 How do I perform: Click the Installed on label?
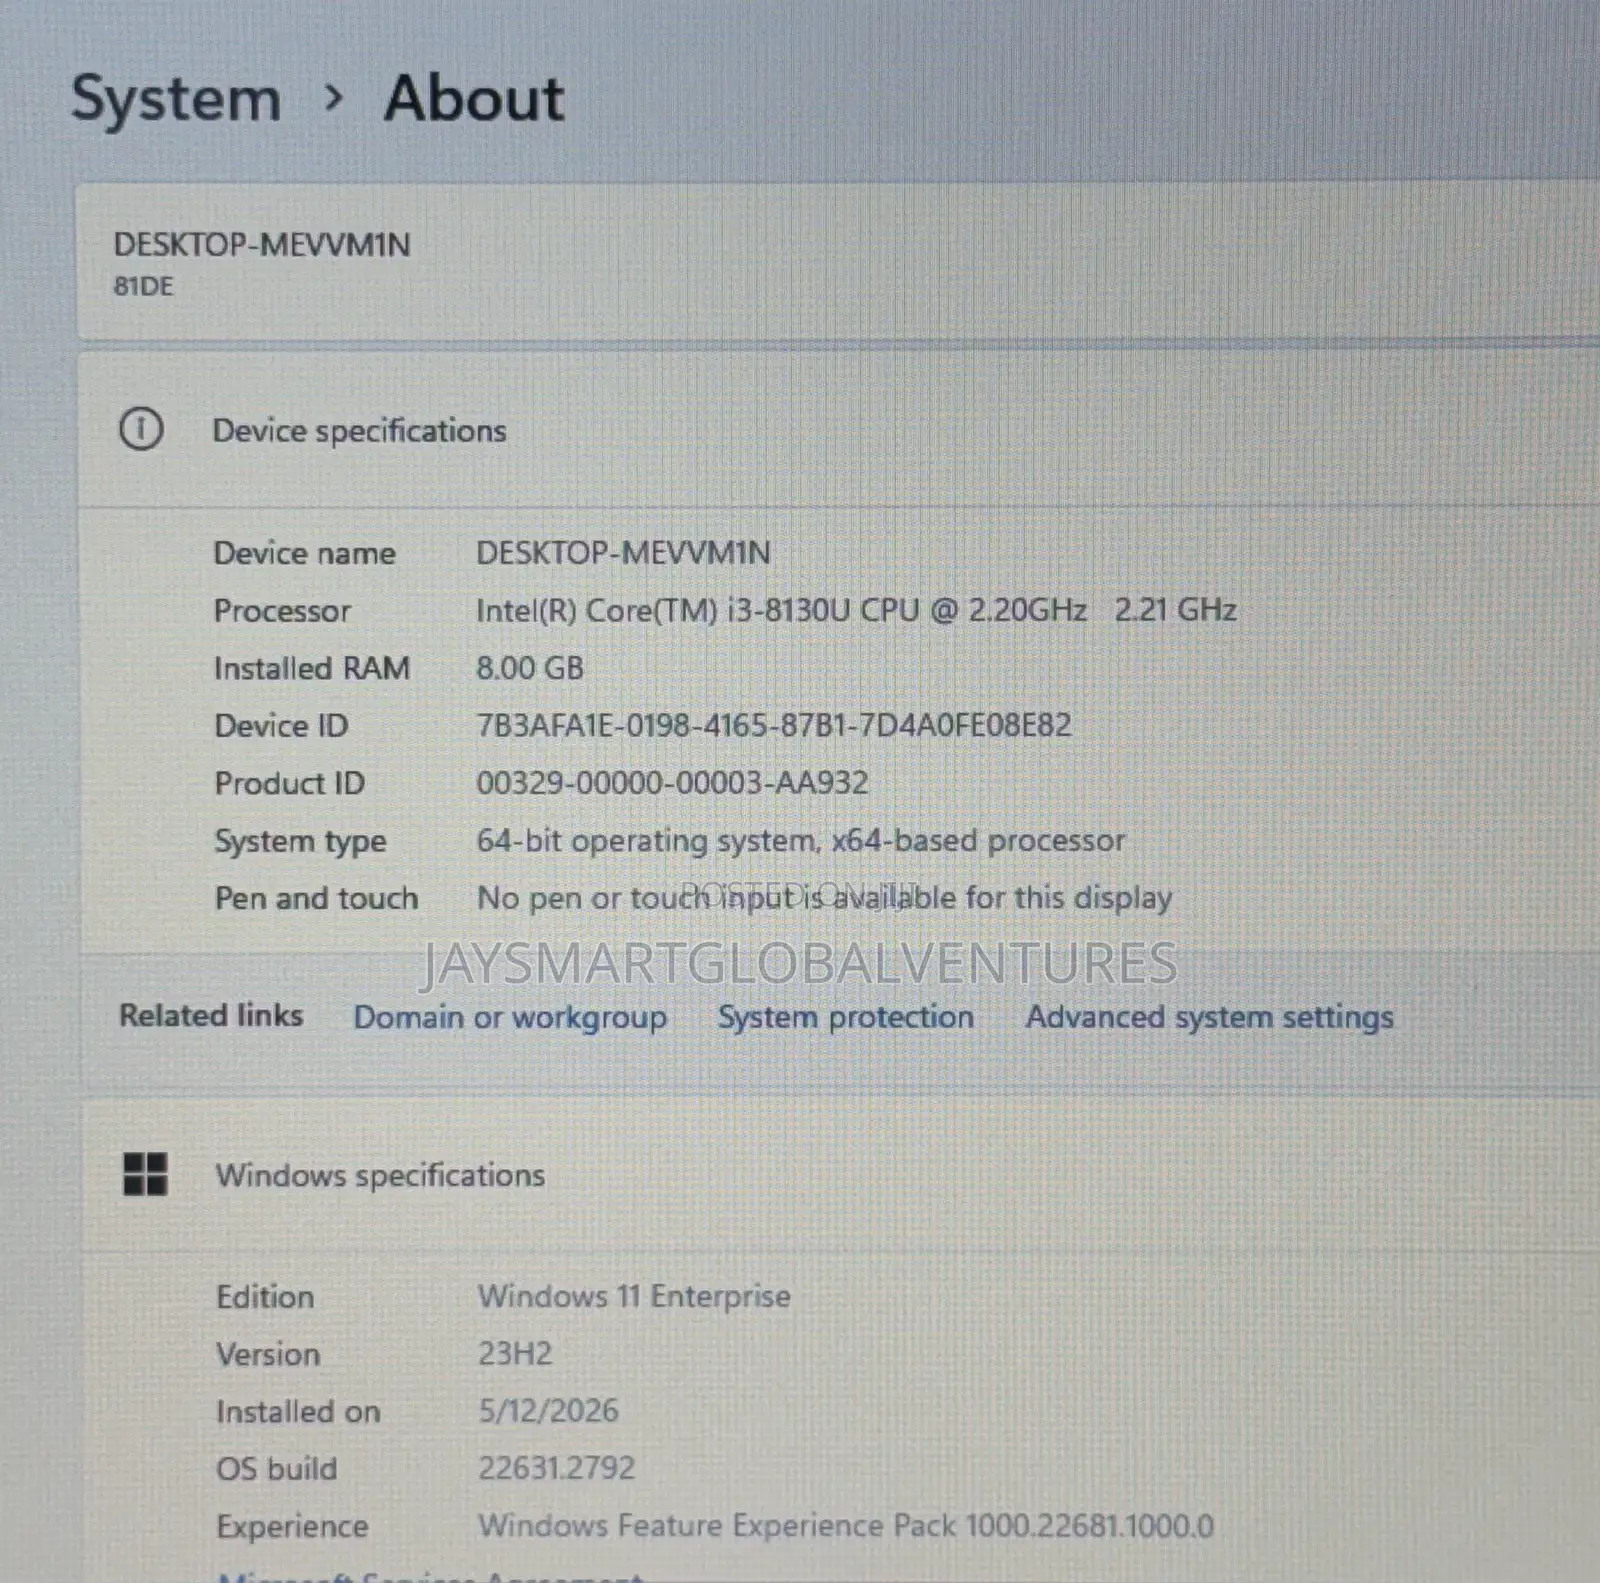298,1411
